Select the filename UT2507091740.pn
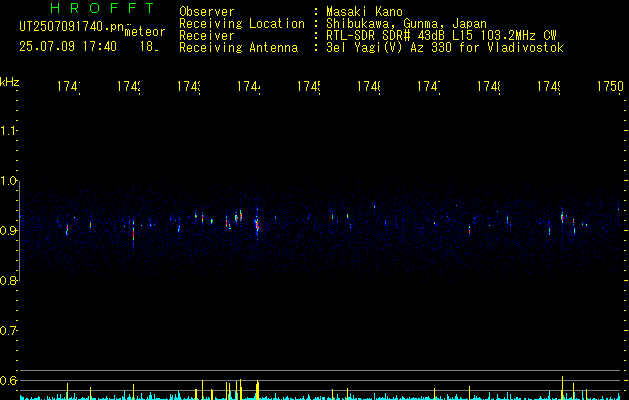 click(72, 27)
